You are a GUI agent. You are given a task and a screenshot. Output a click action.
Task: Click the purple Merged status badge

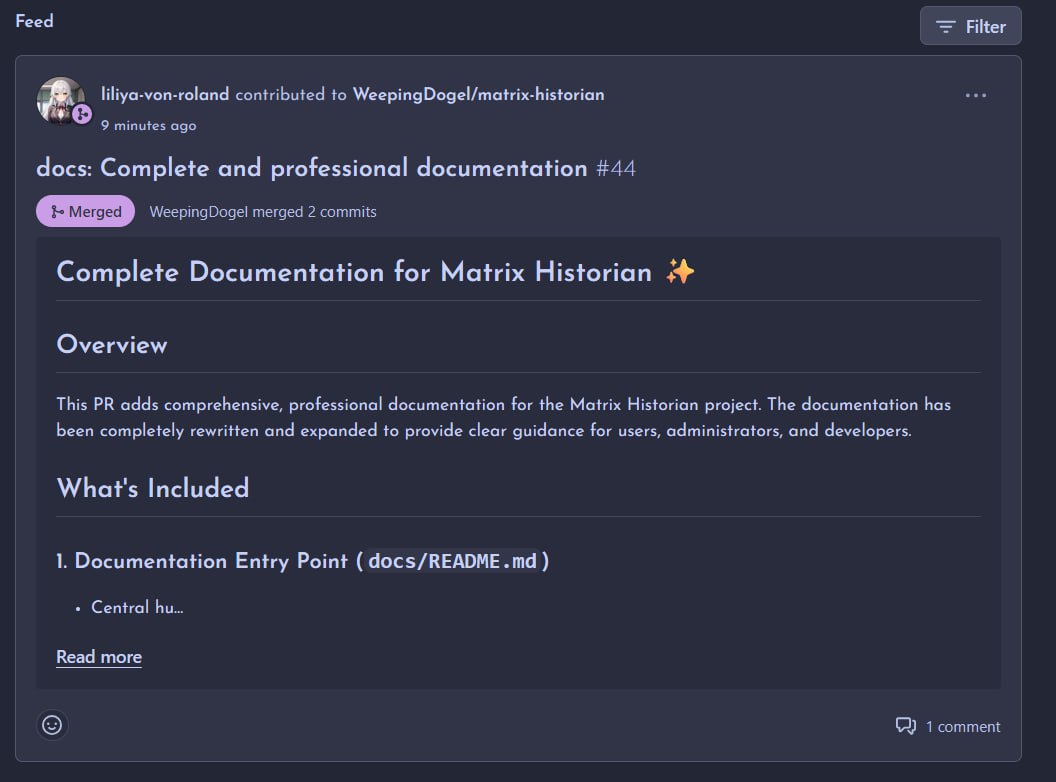[85, 212]
